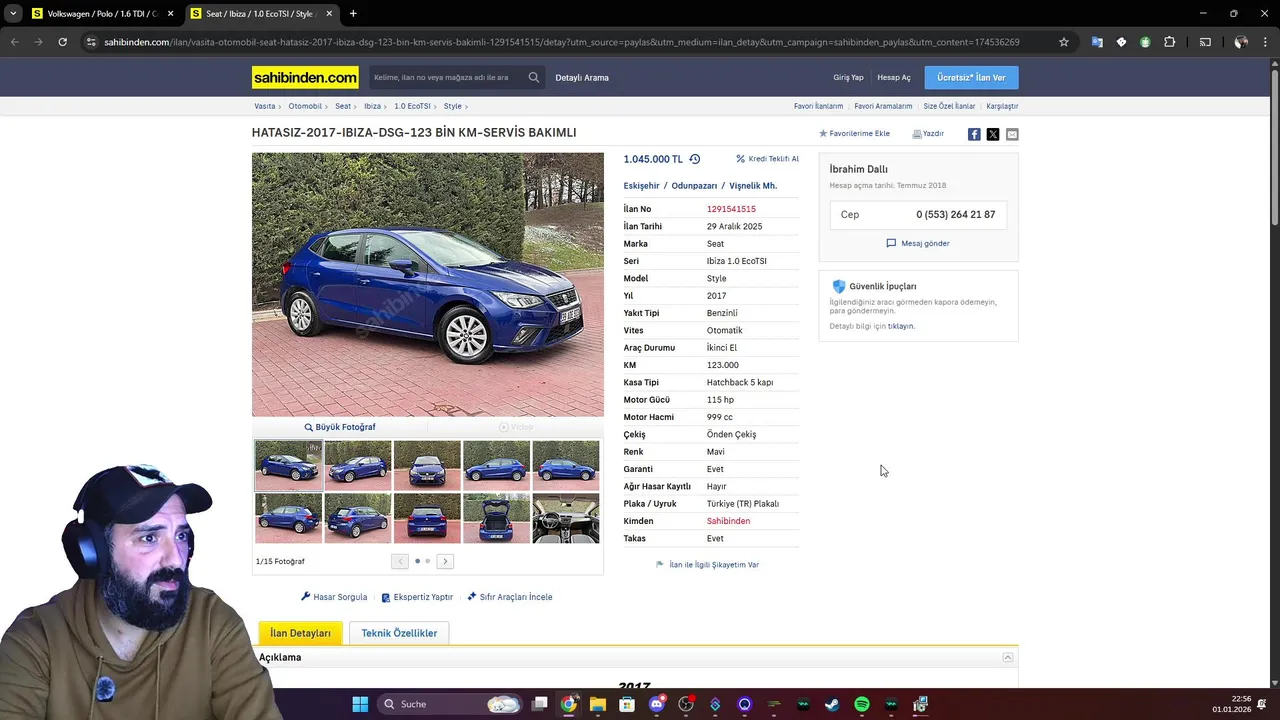
Task: Select İlan Detayları tab
Action: click(300, 633)
